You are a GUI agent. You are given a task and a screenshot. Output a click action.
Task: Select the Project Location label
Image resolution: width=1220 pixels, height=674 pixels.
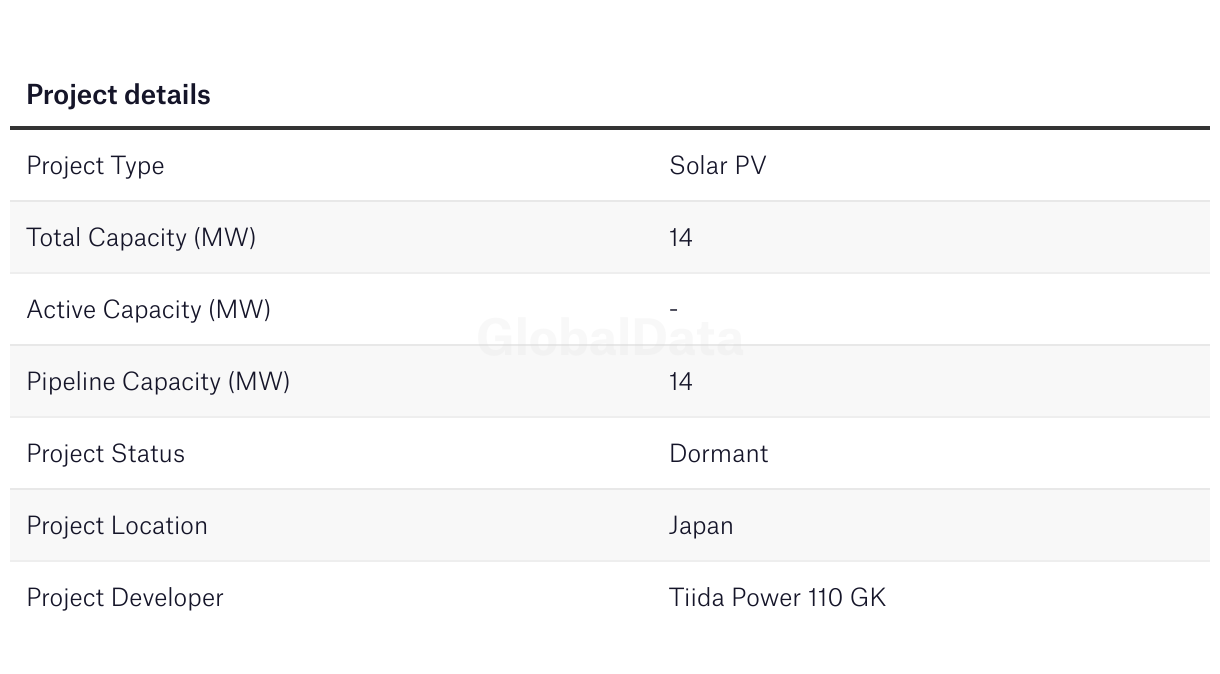pyautogui.click(x=117, y=526)
